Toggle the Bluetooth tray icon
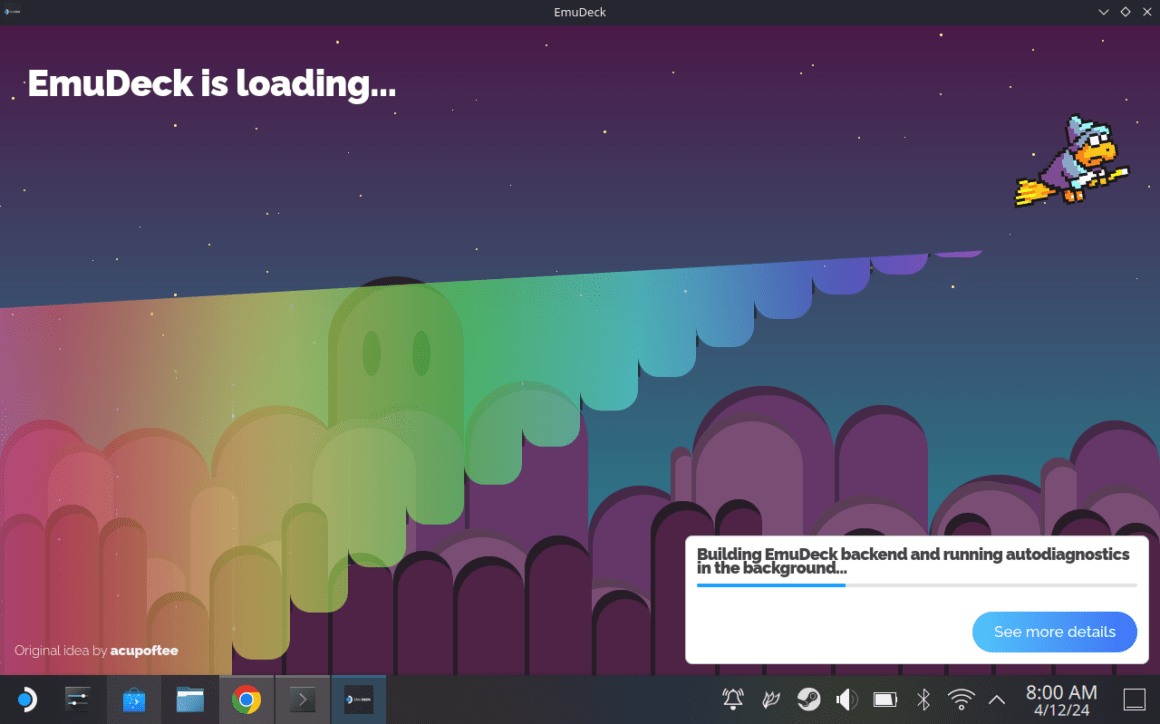 pyautogui.click(x=923, y=699)
